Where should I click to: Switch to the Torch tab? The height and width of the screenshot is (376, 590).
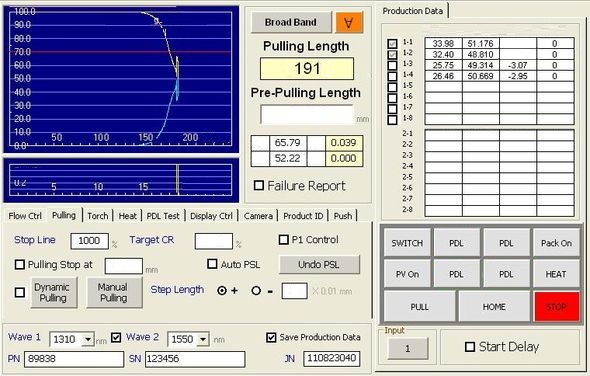point(97,216)
